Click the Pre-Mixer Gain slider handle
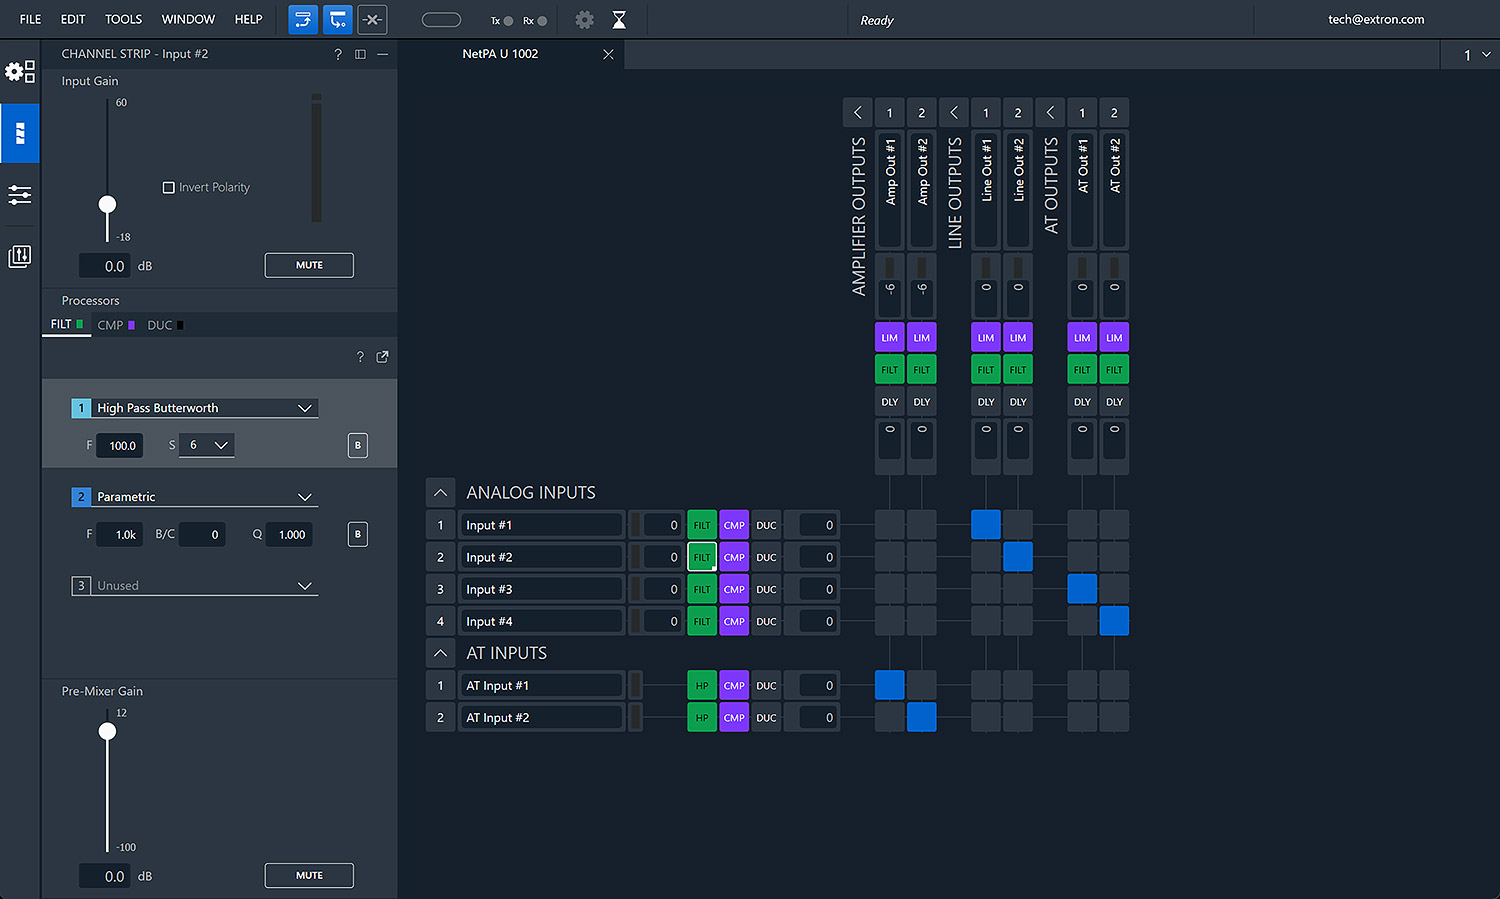Image resolution: width=1500 pixels, height=899 pixels. (x=107, y=731)
